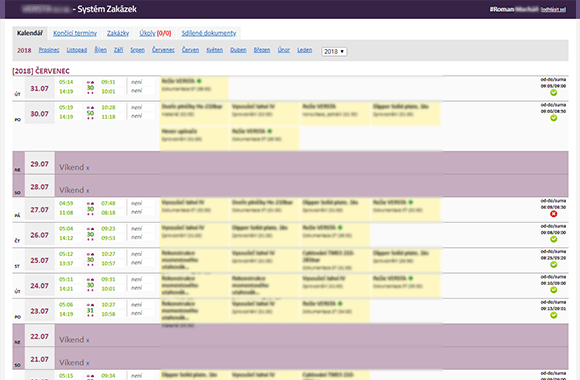Screen dimensions: 580x380
Task: Click green checkmark status for 26.07
Action: (553, 239)
